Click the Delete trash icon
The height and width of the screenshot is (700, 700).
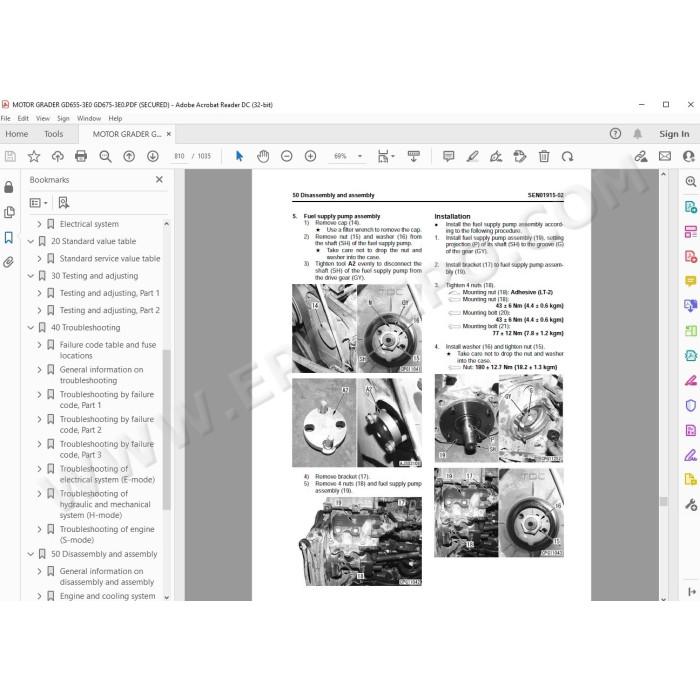pos(544,156)
